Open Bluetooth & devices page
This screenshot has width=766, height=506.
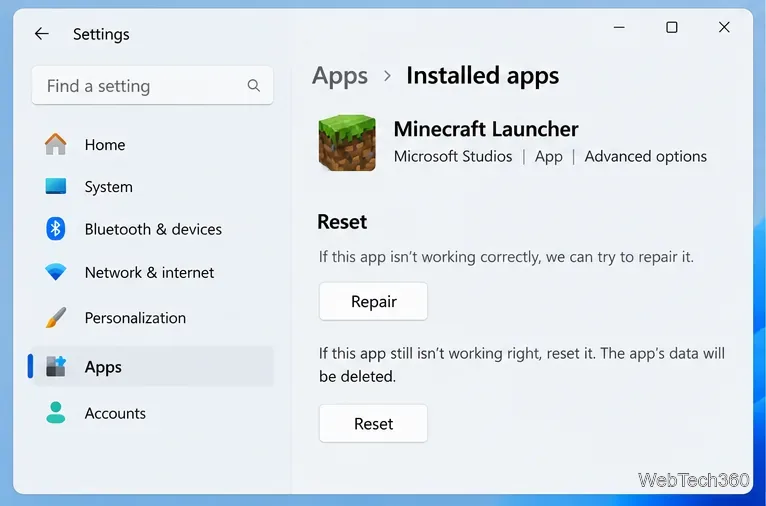(152, 229)
